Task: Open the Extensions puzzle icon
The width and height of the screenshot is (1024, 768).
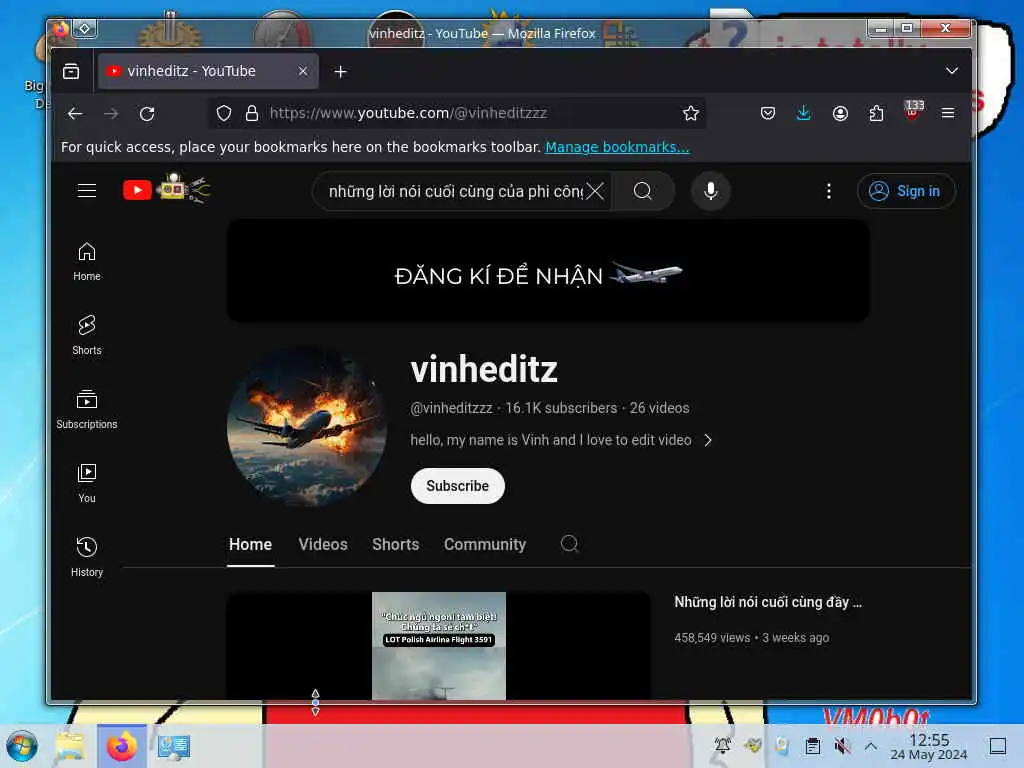Action: coord(876,114)
